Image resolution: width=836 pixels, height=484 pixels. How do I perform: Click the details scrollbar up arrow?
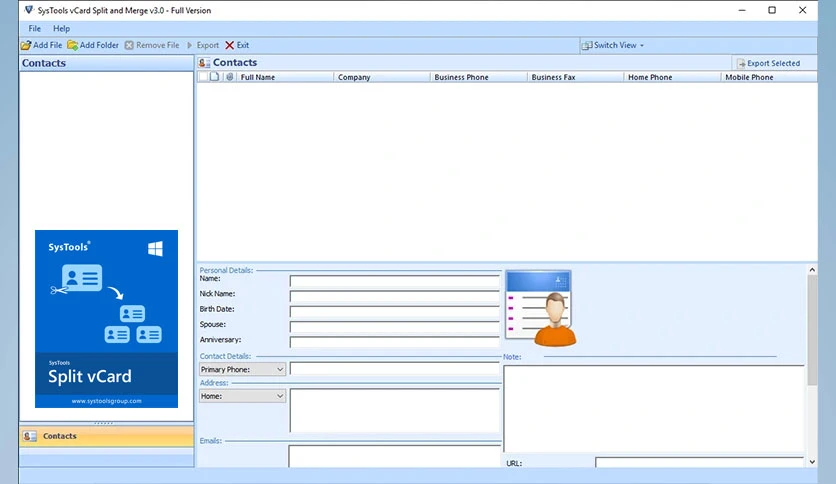812,270
